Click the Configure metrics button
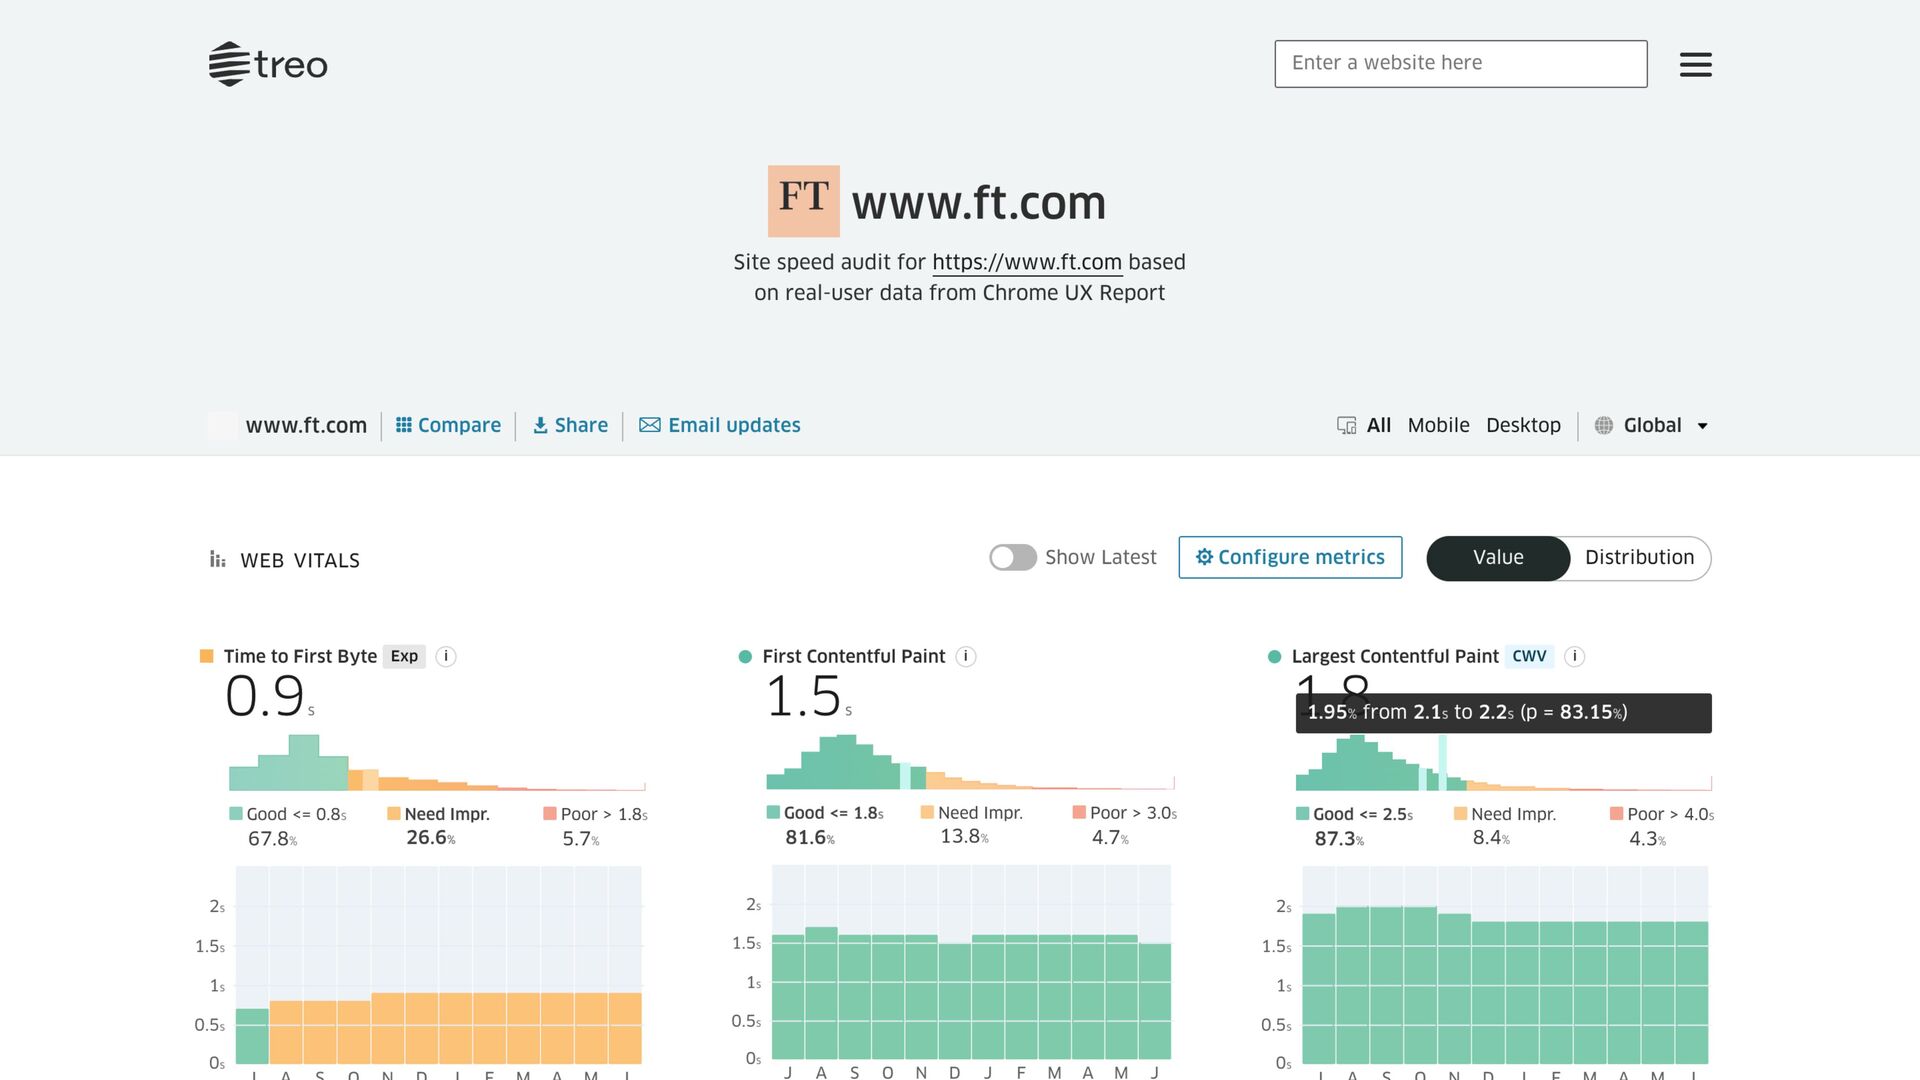 pos(1290,557)
